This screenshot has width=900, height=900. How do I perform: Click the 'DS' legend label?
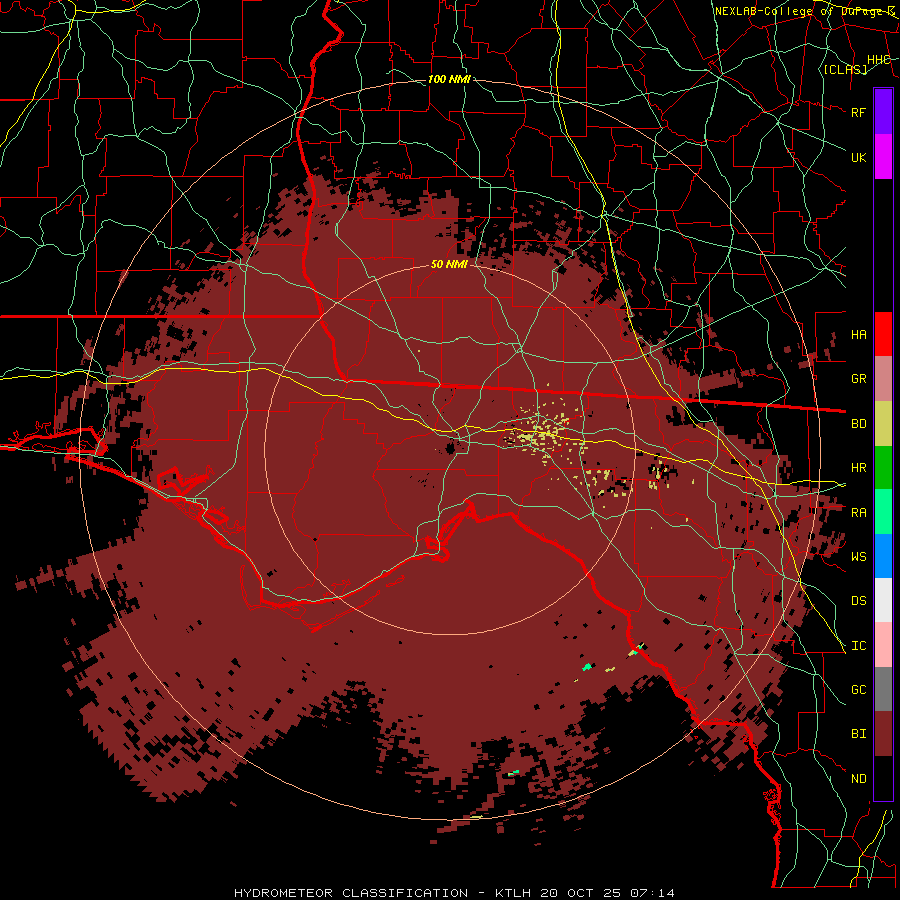point(858,601)
